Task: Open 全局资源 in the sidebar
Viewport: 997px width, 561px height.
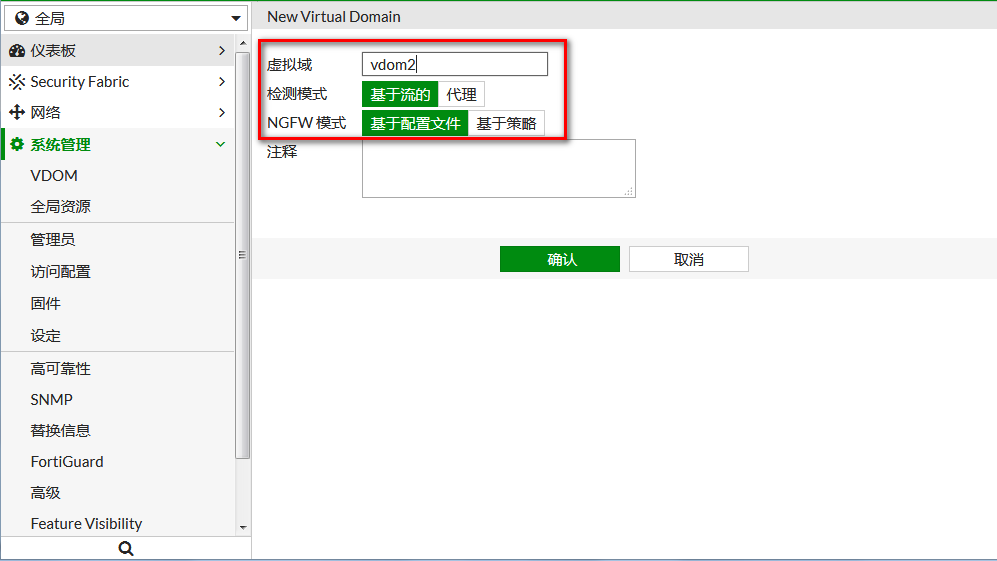Action: coord(60,207)
